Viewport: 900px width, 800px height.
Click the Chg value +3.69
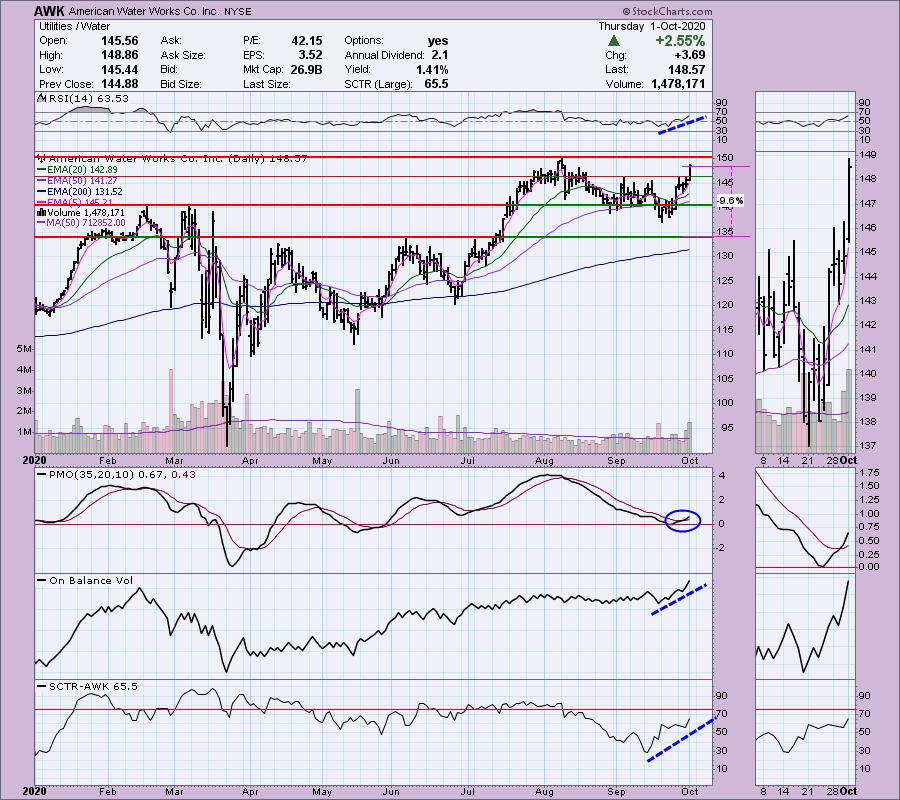coord(689,55)
